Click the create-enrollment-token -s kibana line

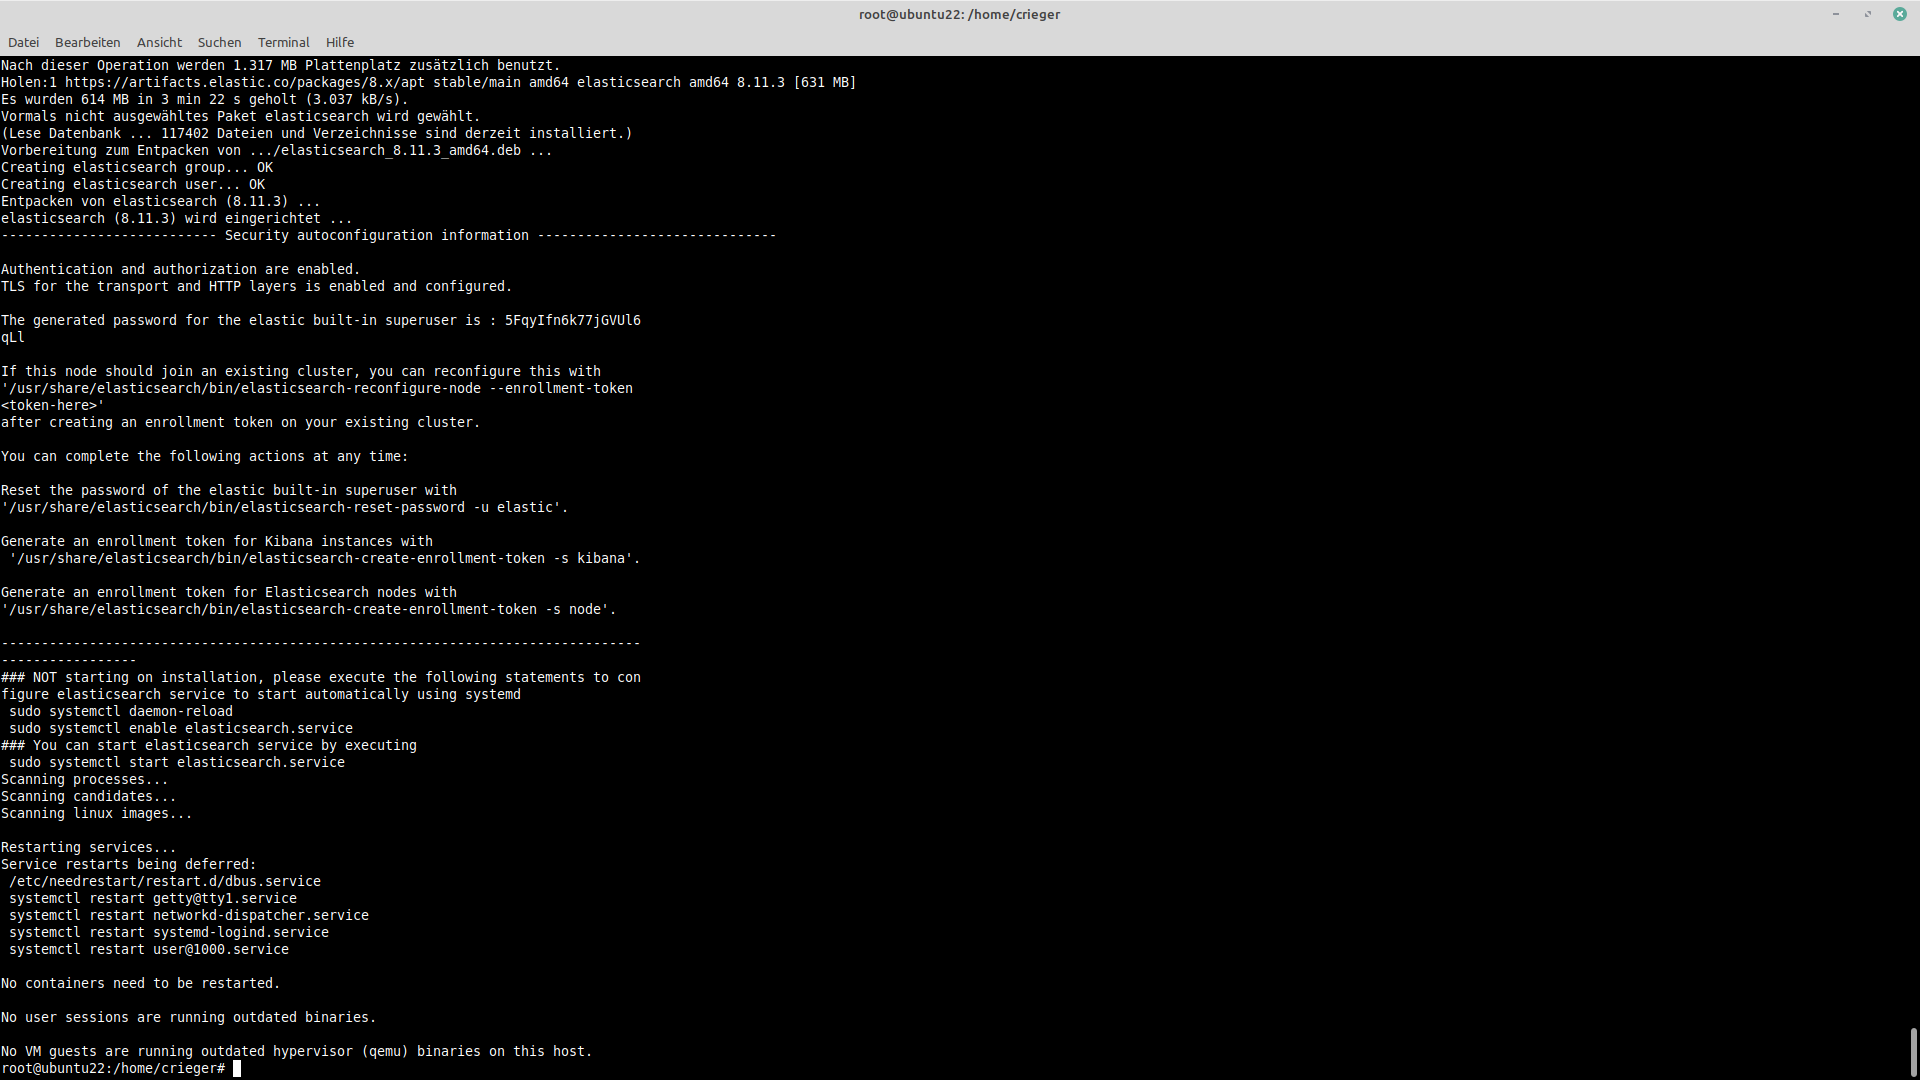pos(324,558)
